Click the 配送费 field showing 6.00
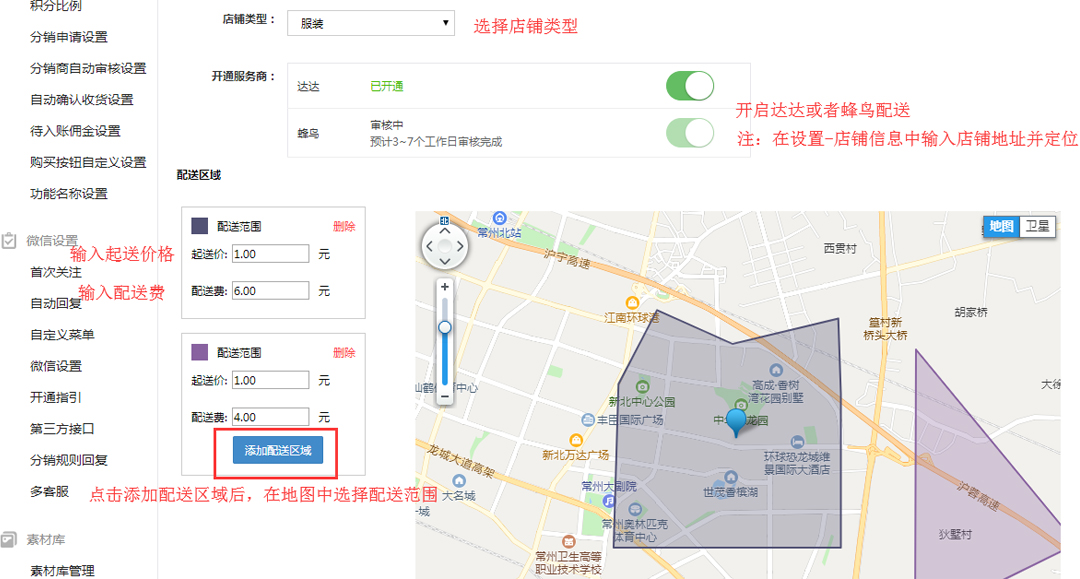 click(270, 290)
